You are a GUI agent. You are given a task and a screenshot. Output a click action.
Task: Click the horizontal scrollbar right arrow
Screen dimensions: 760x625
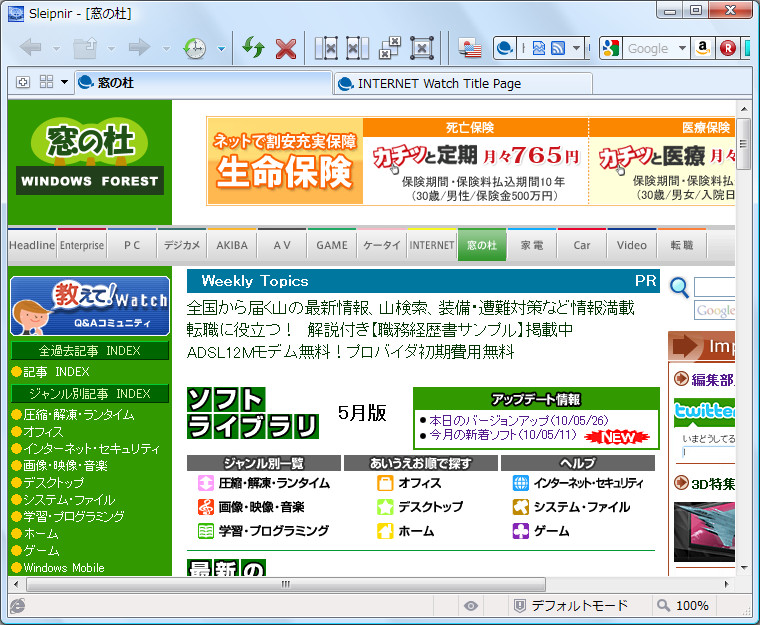[x=726, y=584]
